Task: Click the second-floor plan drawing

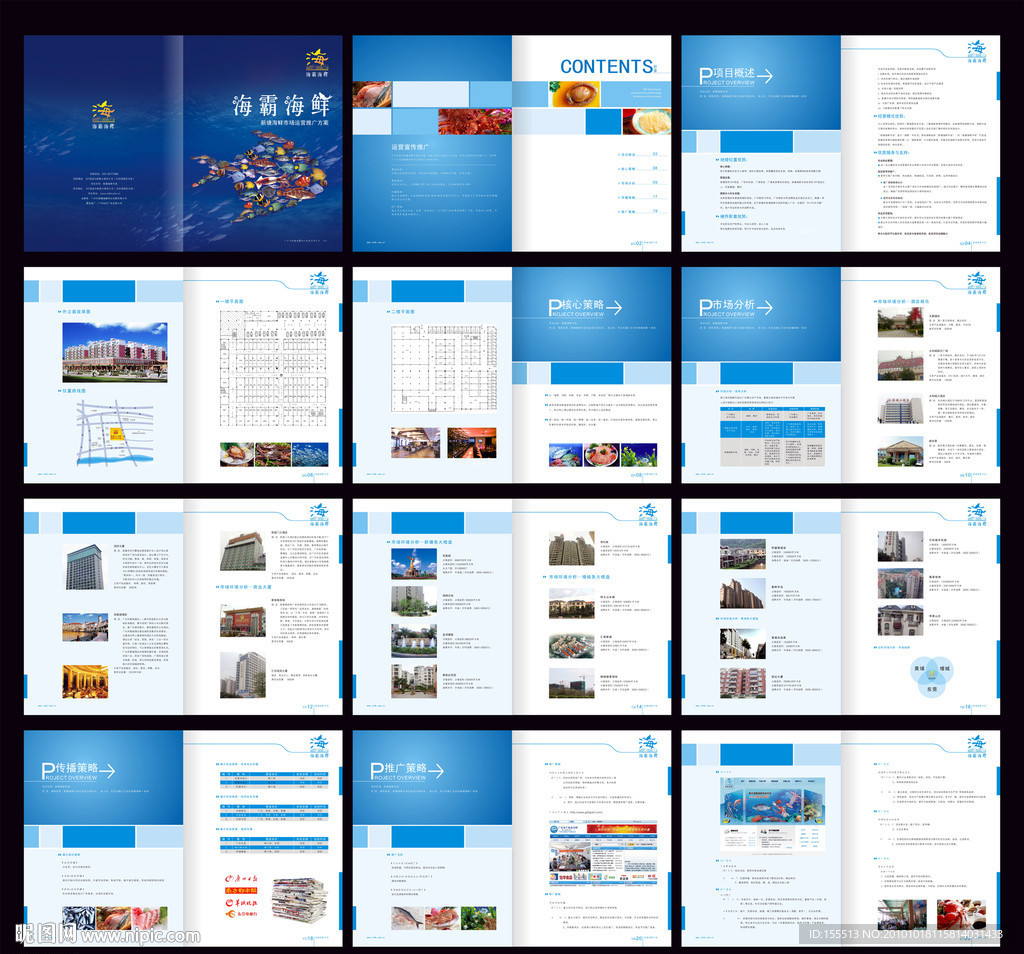Action: click(x=444, y=368)
